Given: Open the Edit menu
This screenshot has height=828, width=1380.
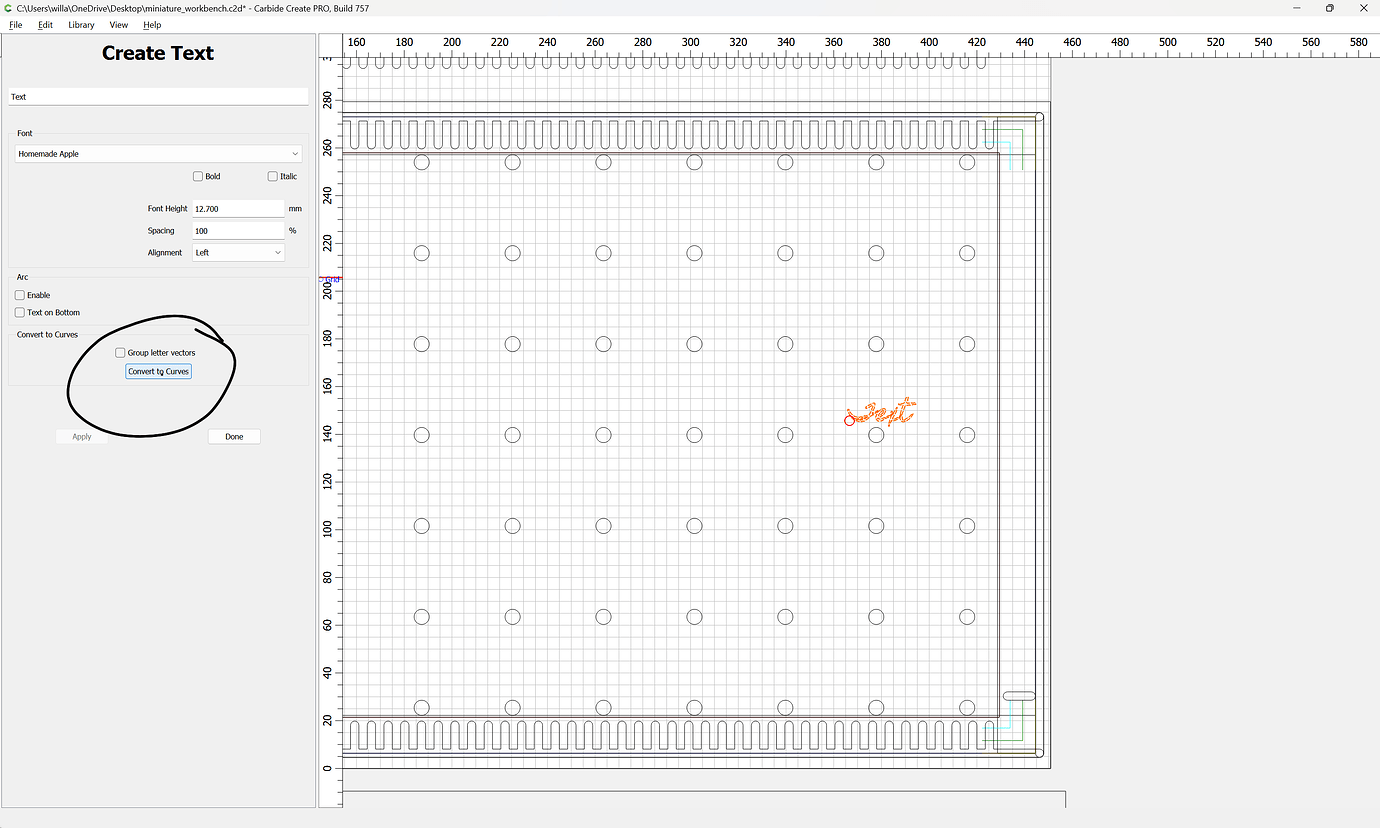Looking at the screenshot, I should (45, 24).
